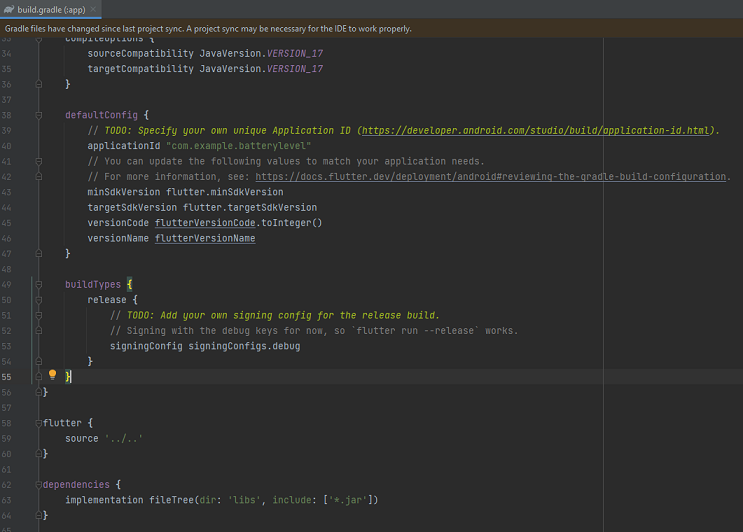Click the flutterVersionName reference on line 46
743x532 pixels.
tap(204, 239)
